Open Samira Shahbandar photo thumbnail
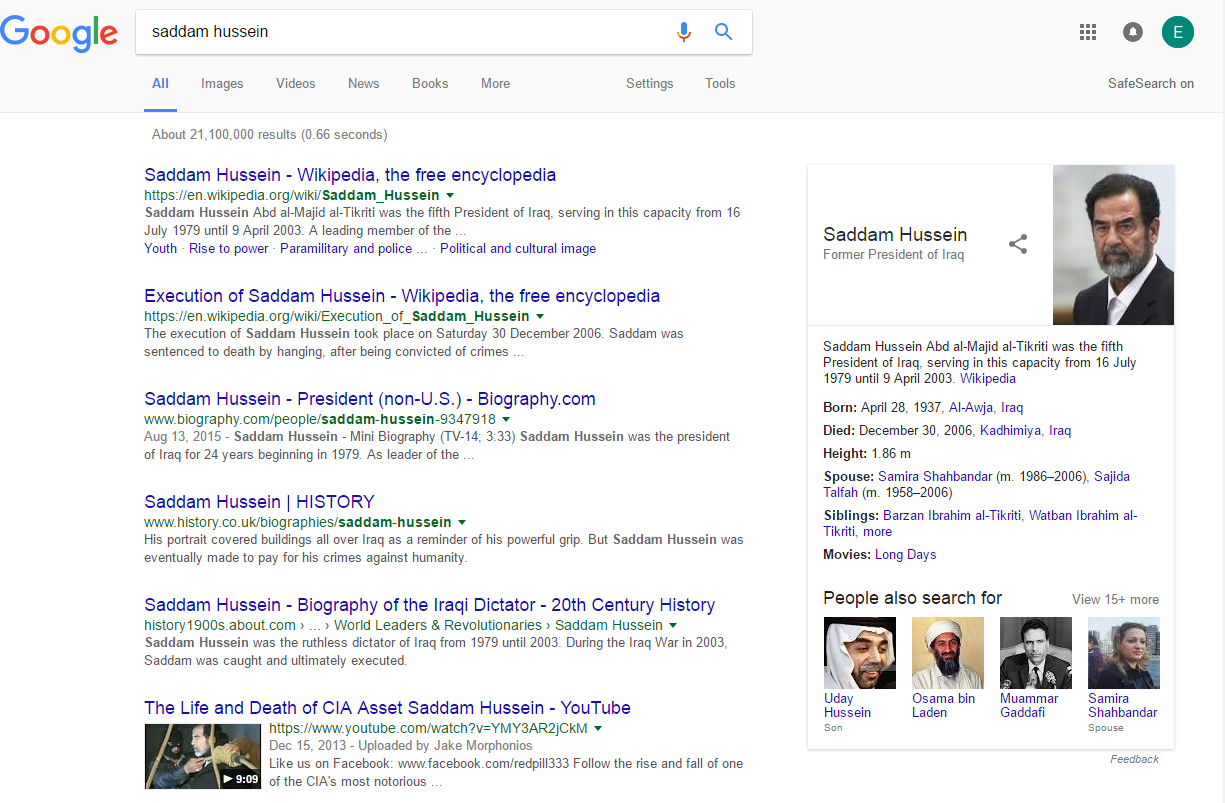This screenshot has width=1225, height=803. click(x=1124, y=653)
